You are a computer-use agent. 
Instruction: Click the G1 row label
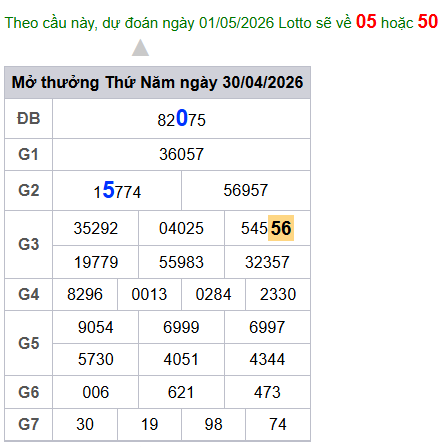pyautogui.click(x=29, y=154)
